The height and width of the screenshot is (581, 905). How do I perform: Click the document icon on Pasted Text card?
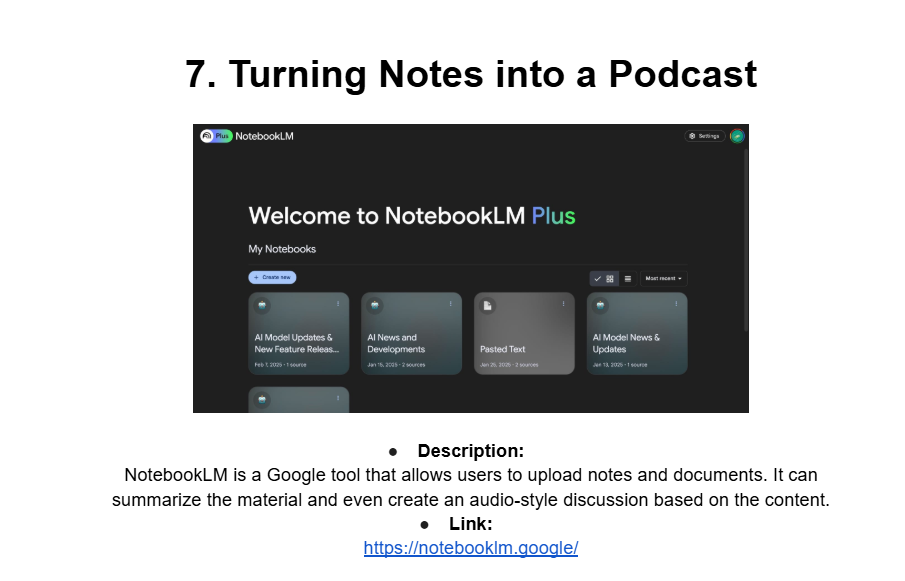(488, 305)
